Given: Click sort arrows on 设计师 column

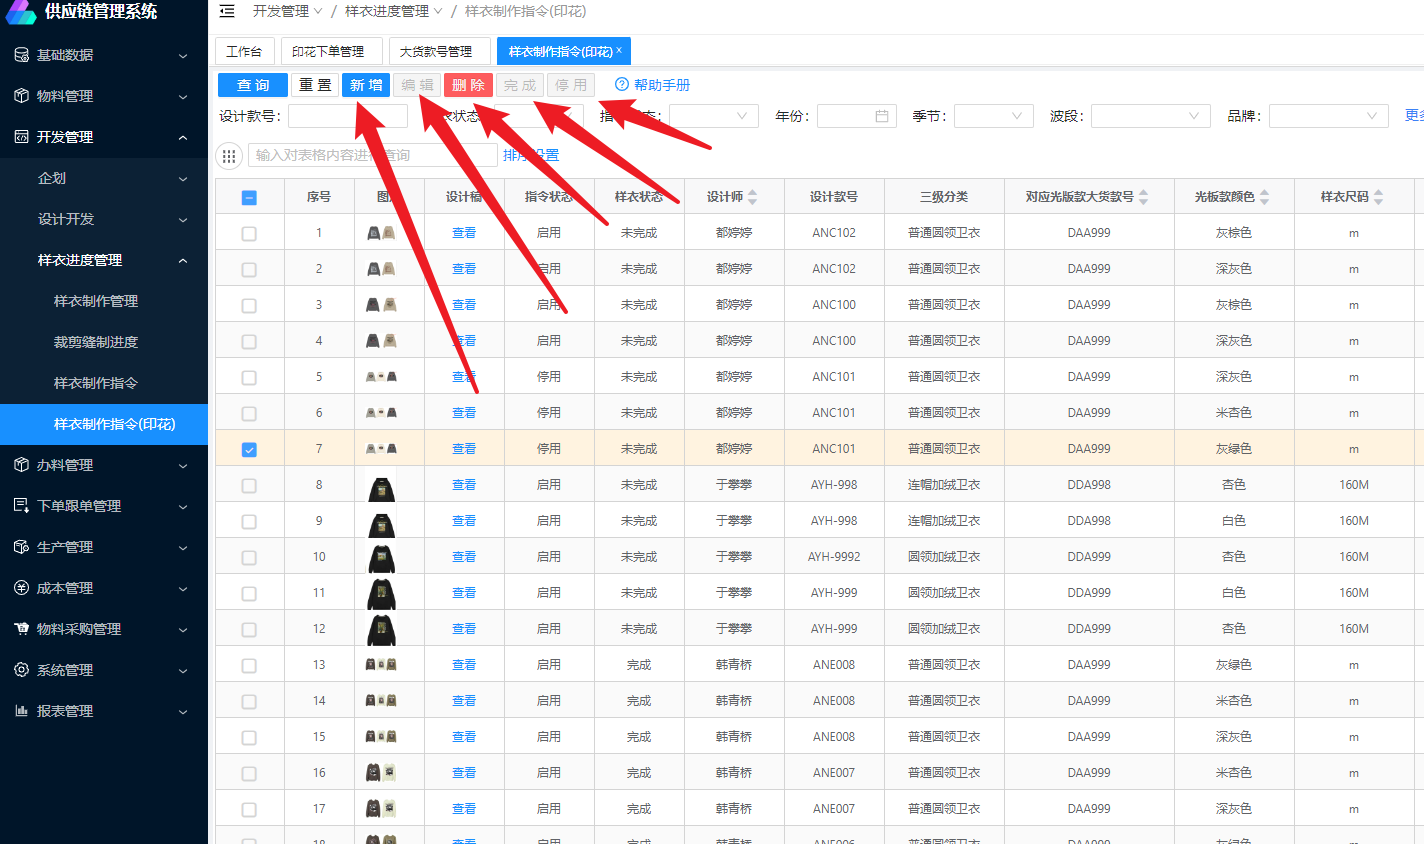Looking at the screenshot, I should pyautogui.click(x=753, y=197).
